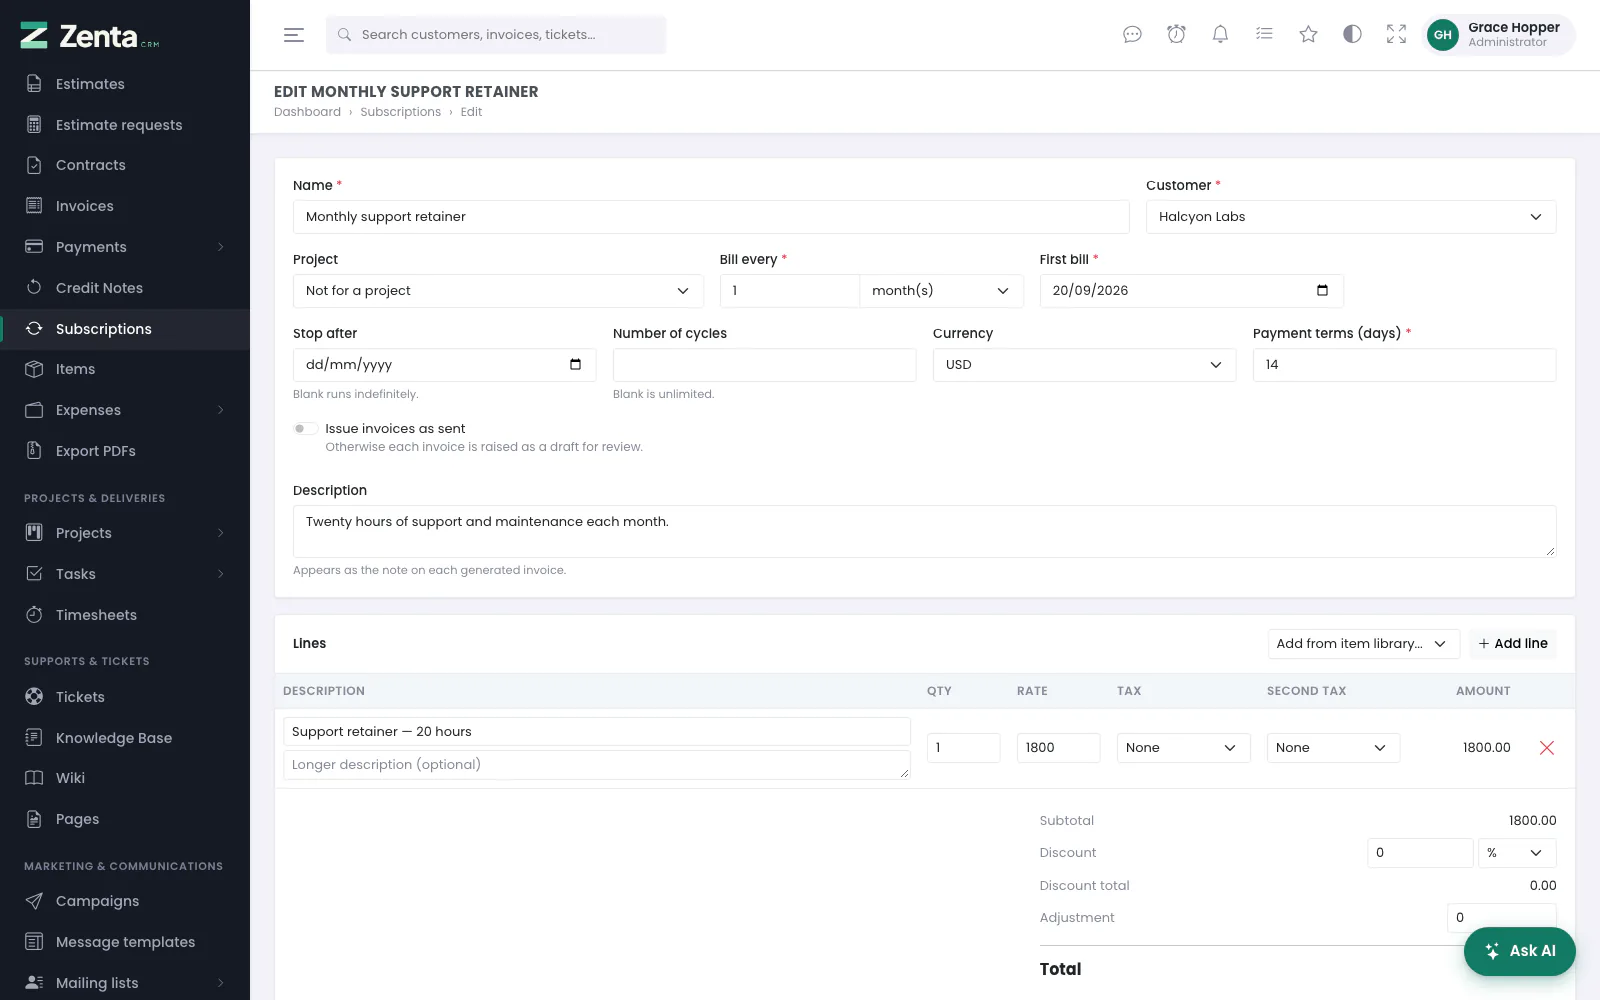
Task: Toggle dark mode contrast icon
Action: click(x=1352, y=35)
